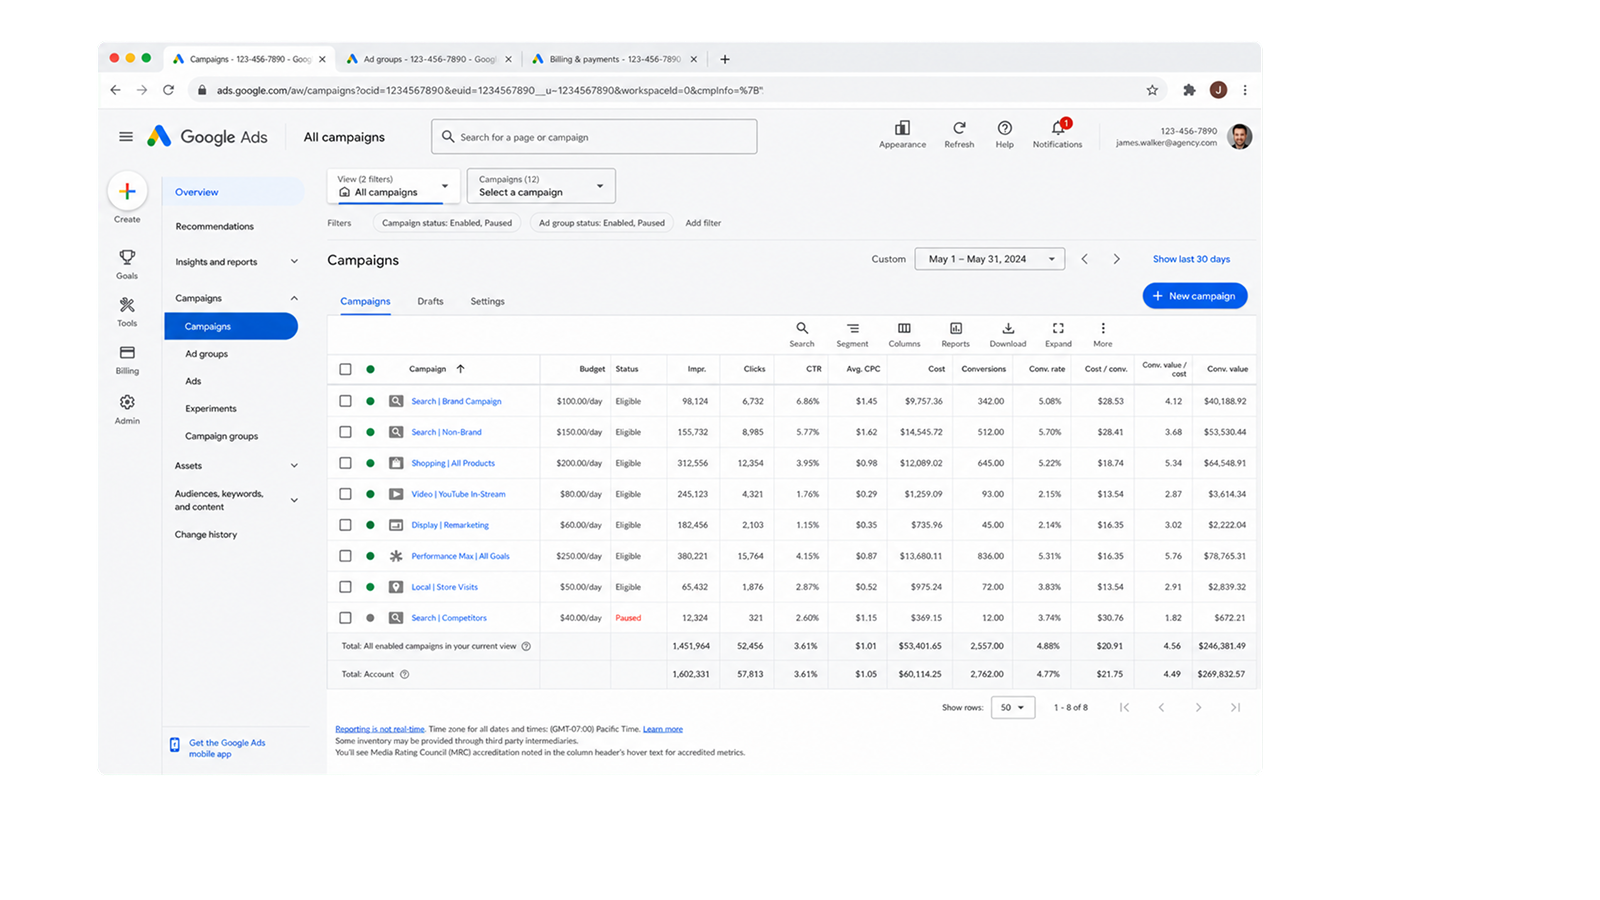Click the Columns icon above the table
The image size is (1600, 900).
click(x=904, y=335)
